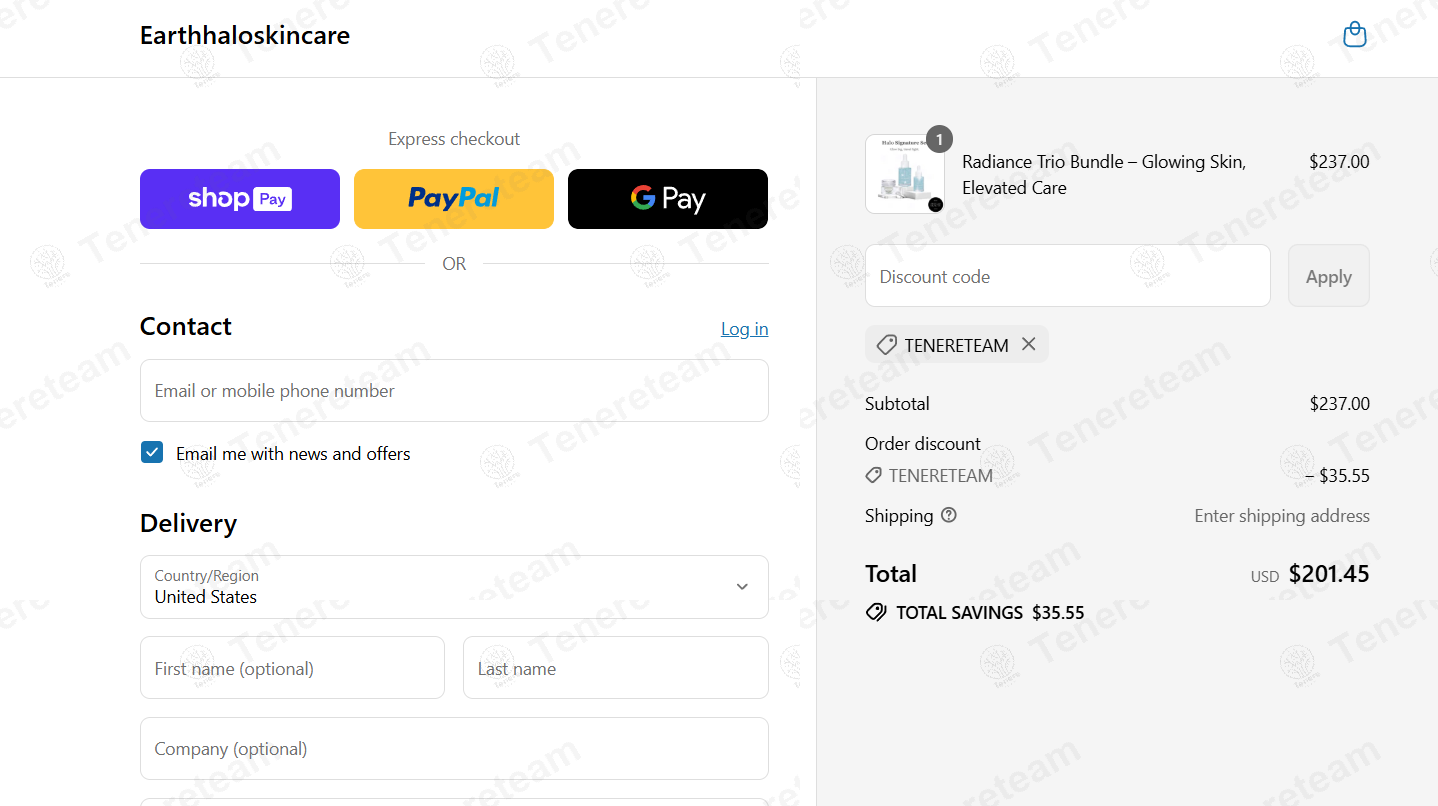1438x806 pixels.
Task: Select the Last name field
Action: [615, 668]
